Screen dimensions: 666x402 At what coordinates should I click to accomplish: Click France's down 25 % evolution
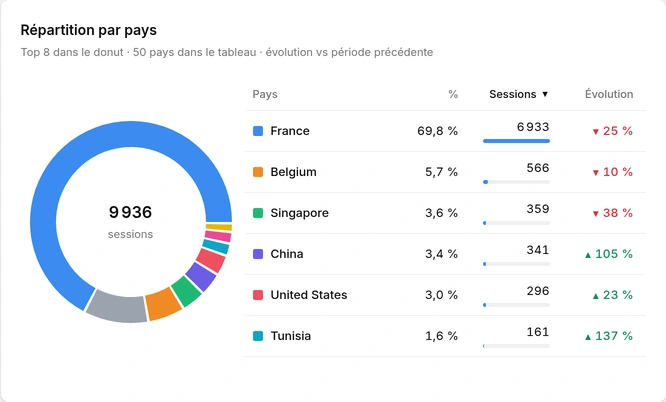[x=612, y=131]
